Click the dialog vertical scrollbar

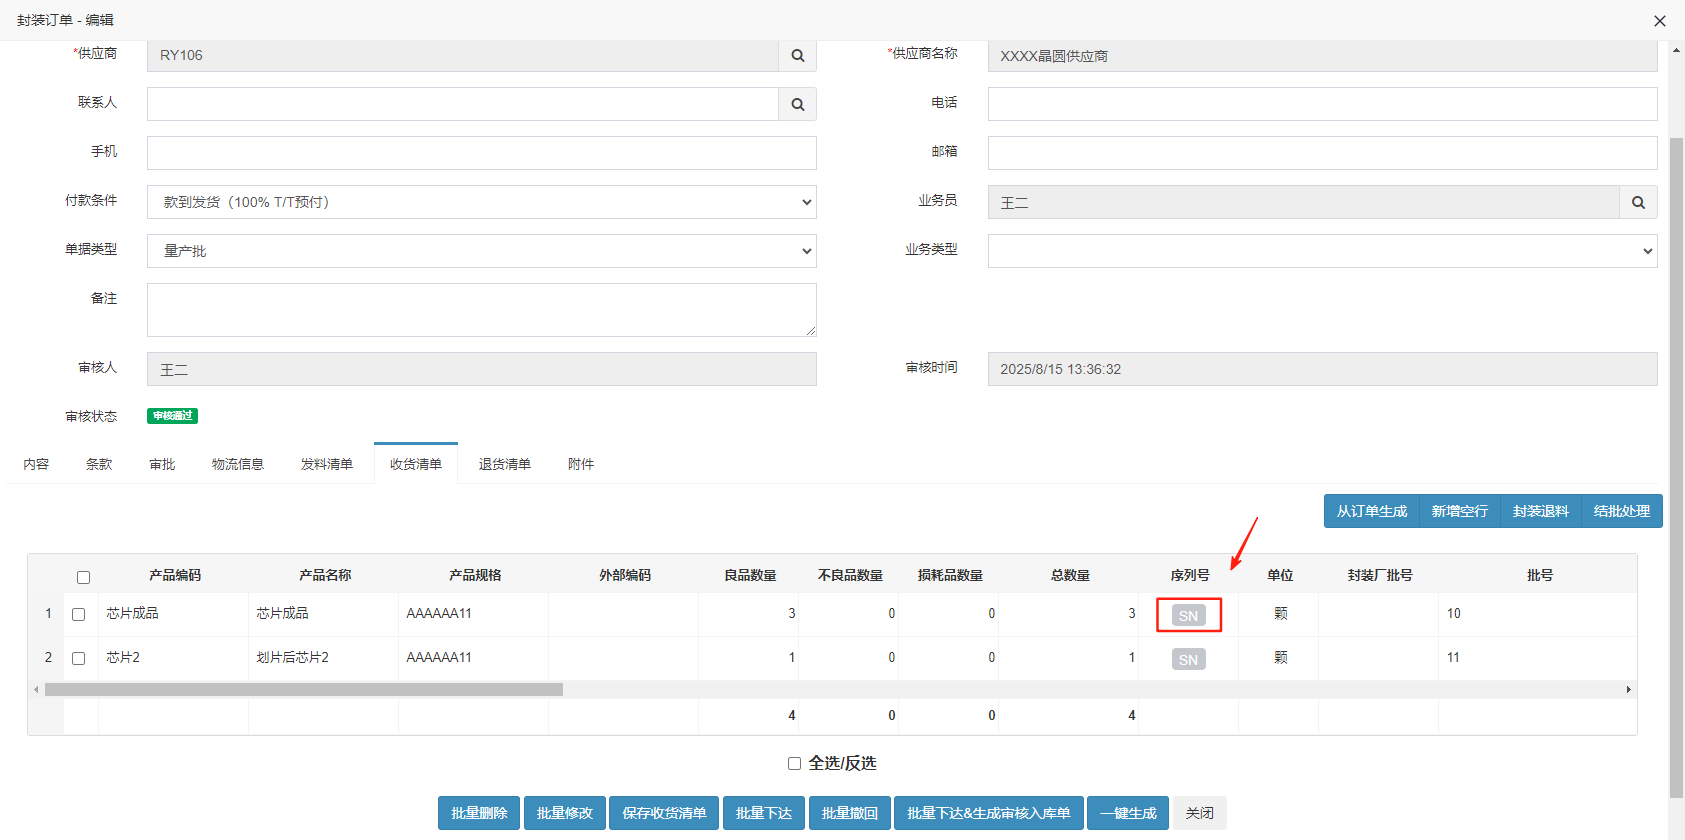coord(1677,468)
